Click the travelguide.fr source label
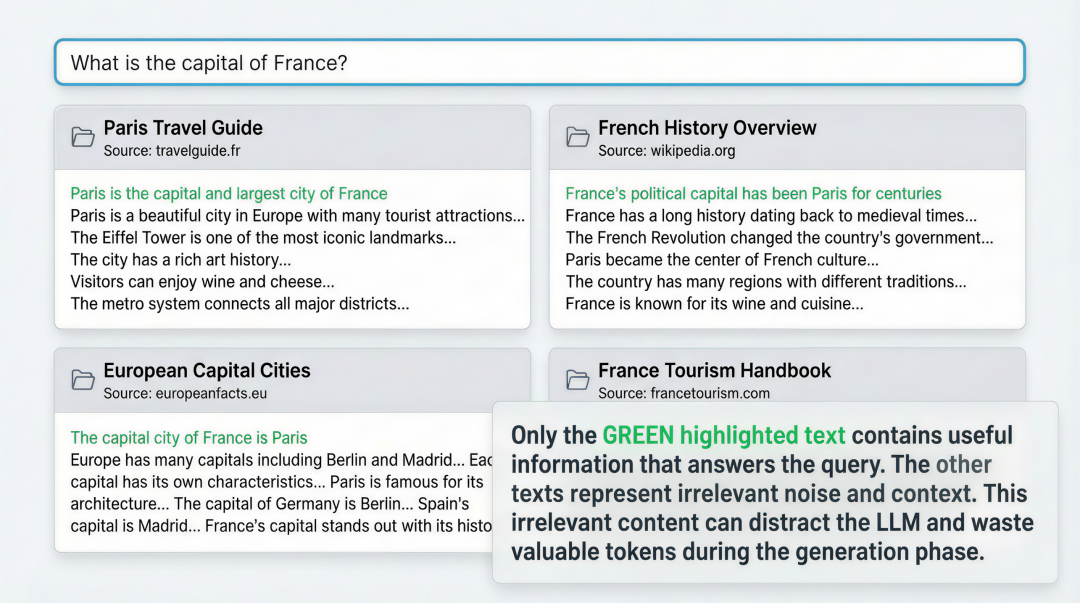 (x=172, y=151)
